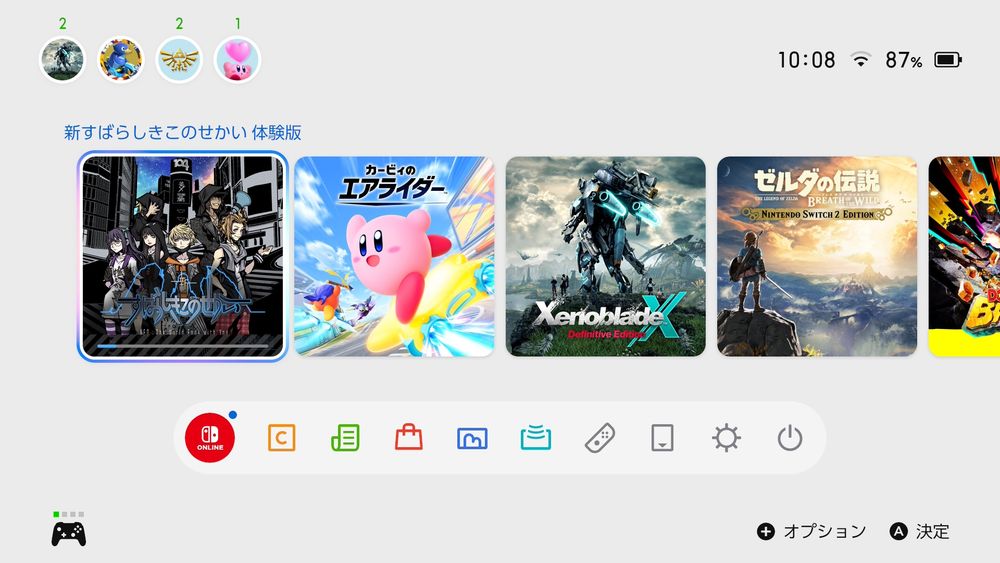The image size is (1000, 563).
Task: Select the Power sleep icon
Action: tap(790, 438)
